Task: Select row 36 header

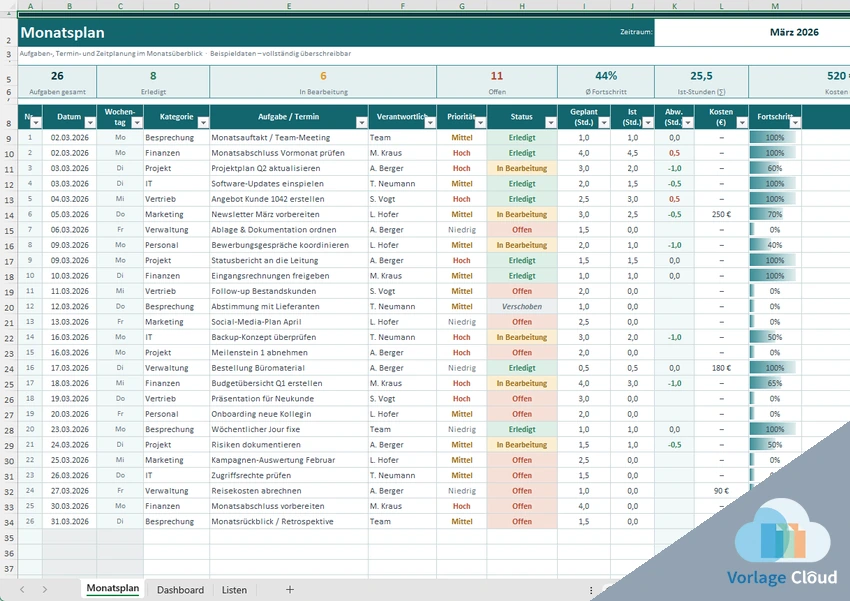Action: tap(9, 553)
